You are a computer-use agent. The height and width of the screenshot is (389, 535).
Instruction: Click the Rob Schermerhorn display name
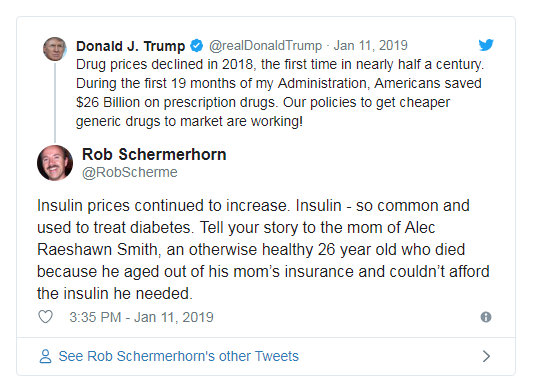[x=154, y=155]
